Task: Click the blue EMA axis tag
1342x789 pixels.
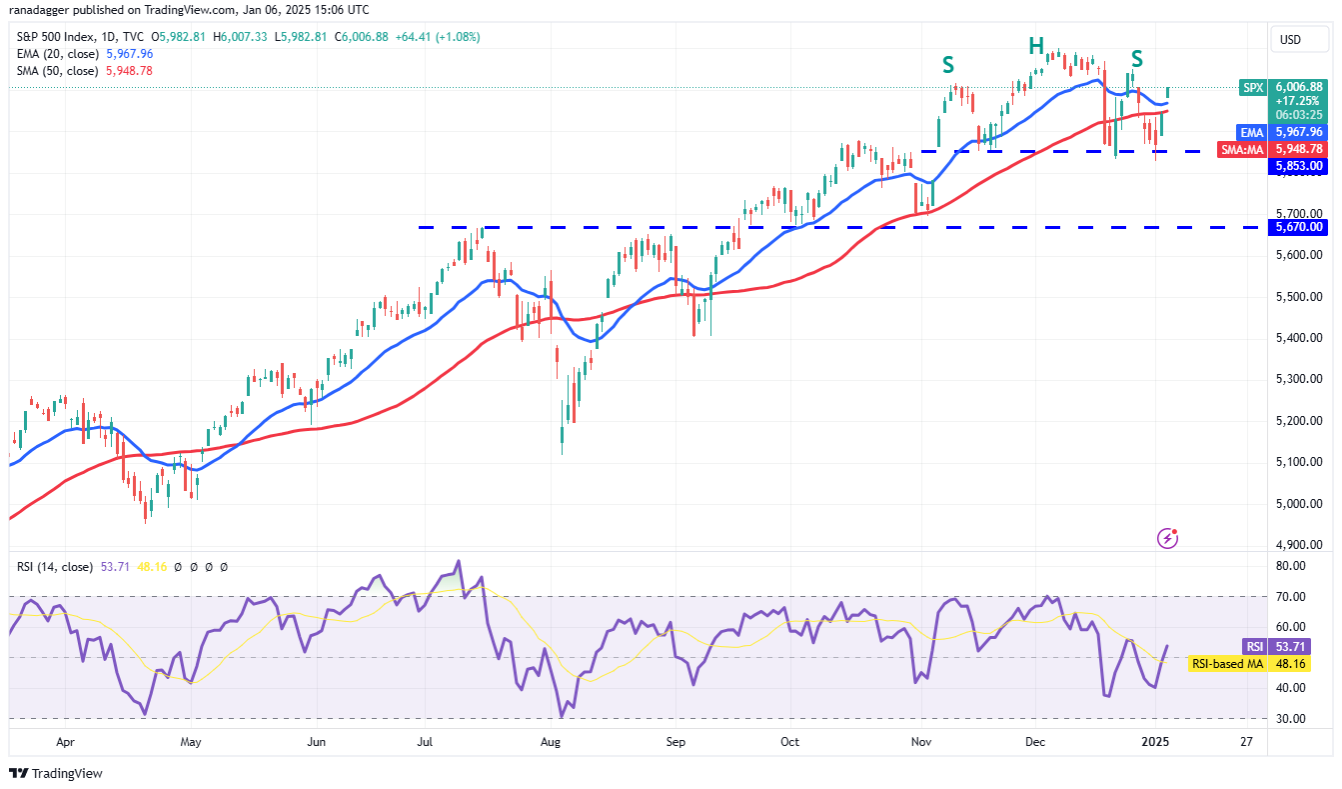Action: 1254,132
